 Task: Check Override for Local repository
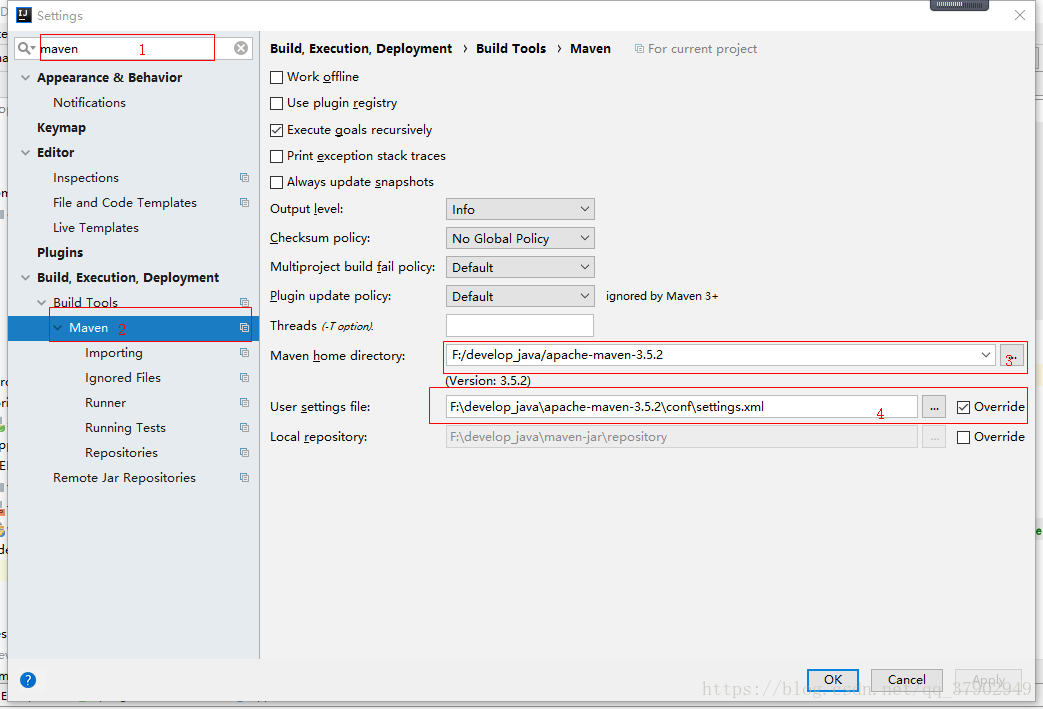(x=963, y=437)
